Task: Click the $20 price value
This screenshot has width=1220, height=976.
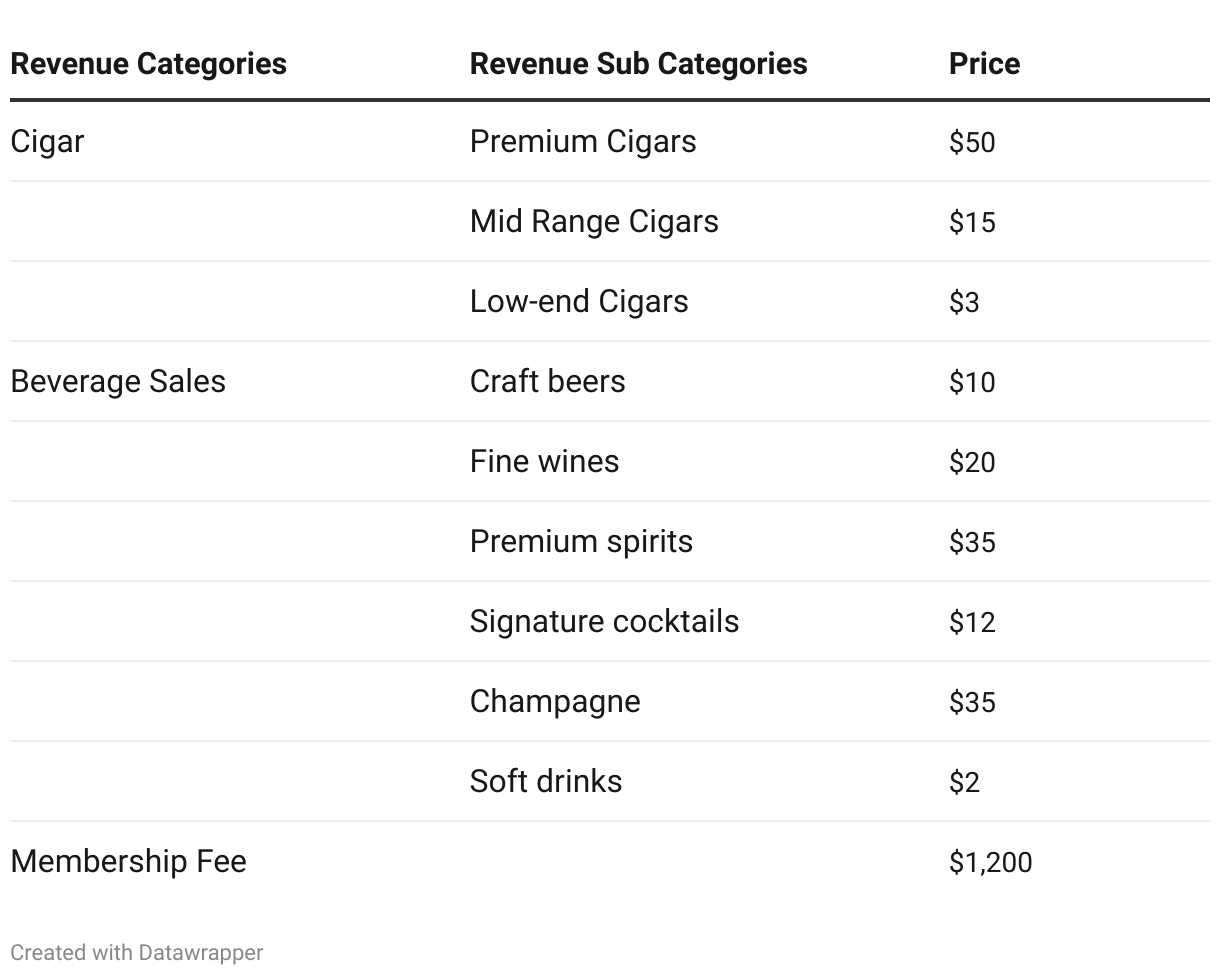Action: point(972,462)
